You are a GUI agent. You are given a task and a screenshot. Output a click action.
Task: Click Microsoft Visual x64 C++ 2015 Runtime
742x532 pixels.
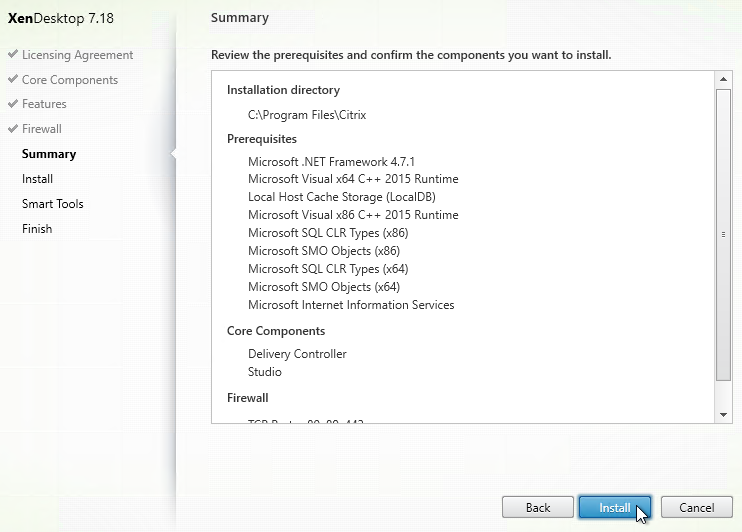(x=353, y=179)
